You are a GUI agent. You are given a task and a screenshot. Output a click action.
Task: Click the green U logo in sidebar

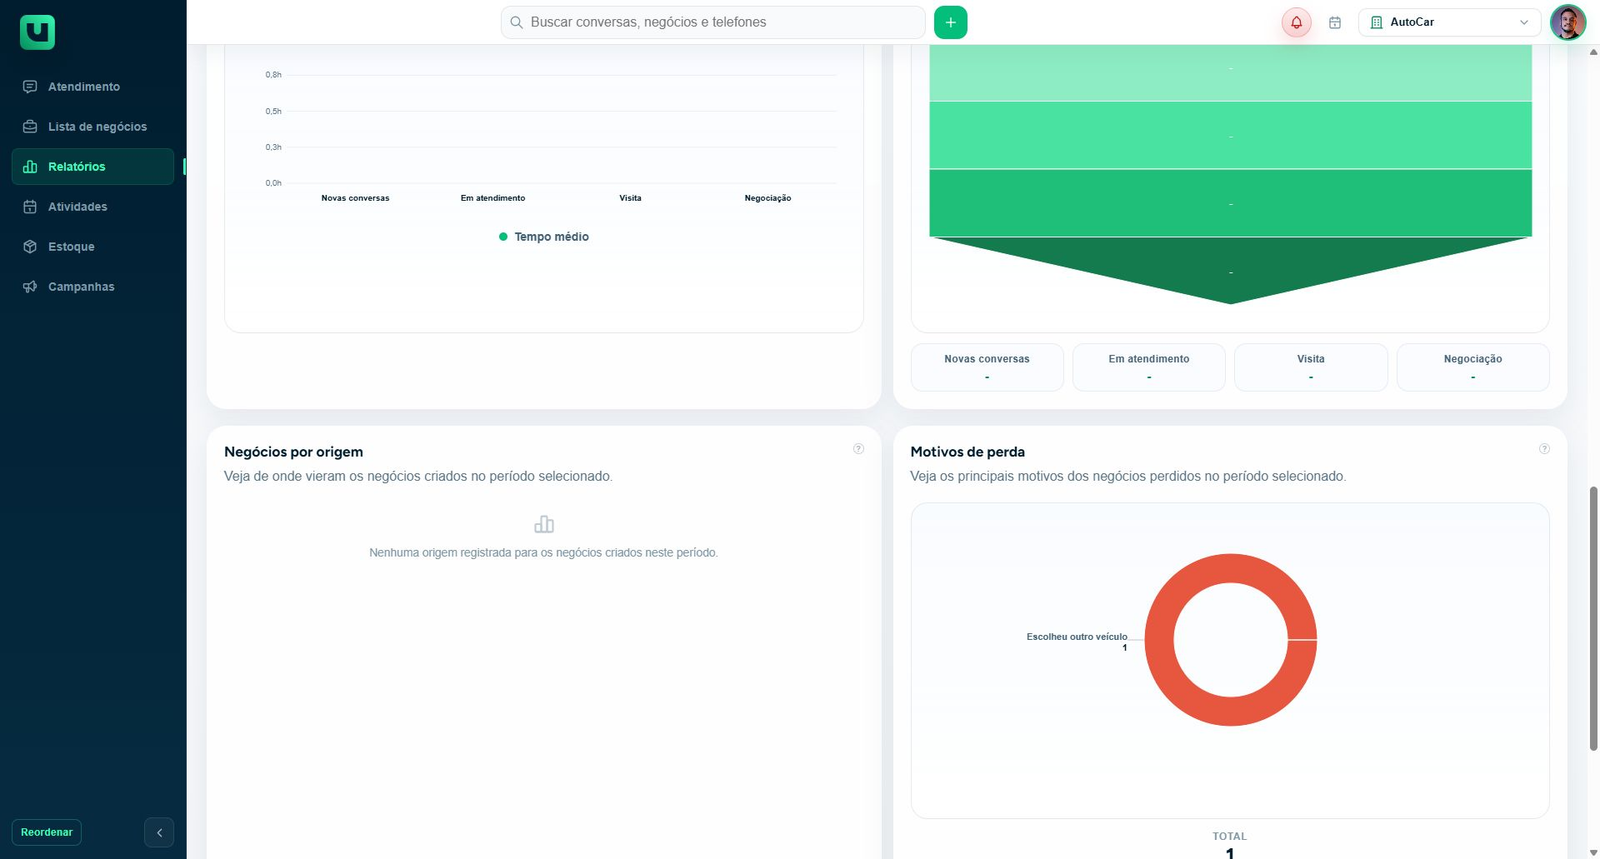click(37, 32)
